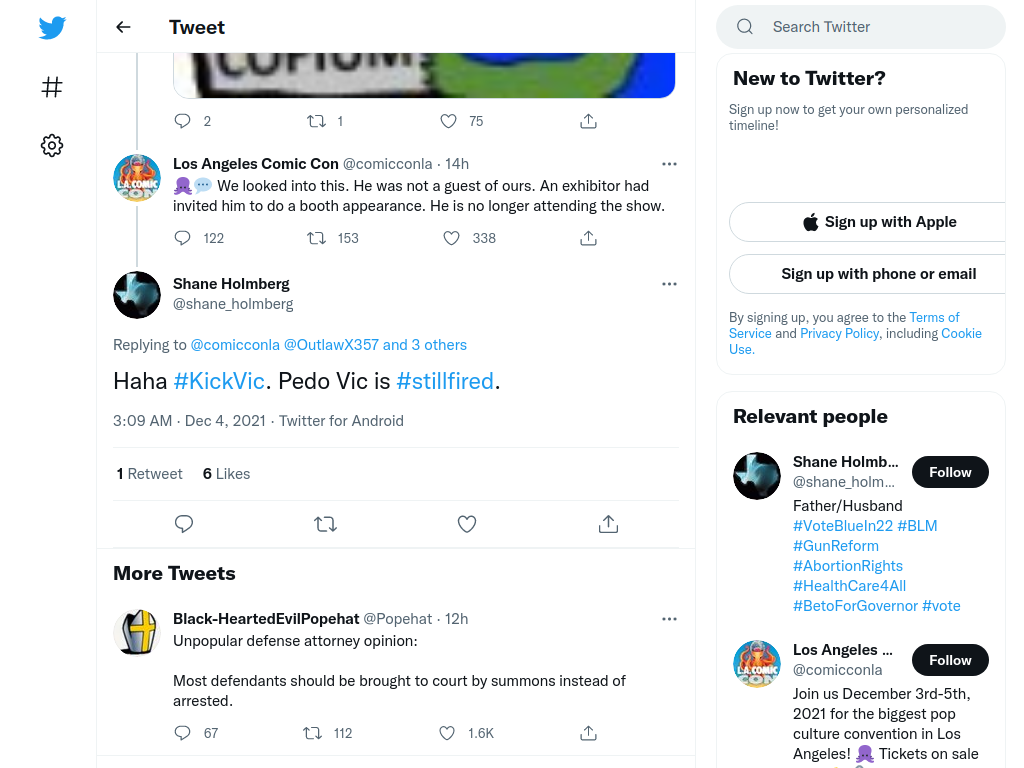This screenshot has width=1024, height=768.
Task: Focus the Search Twitter field
Action: (861, 27)
